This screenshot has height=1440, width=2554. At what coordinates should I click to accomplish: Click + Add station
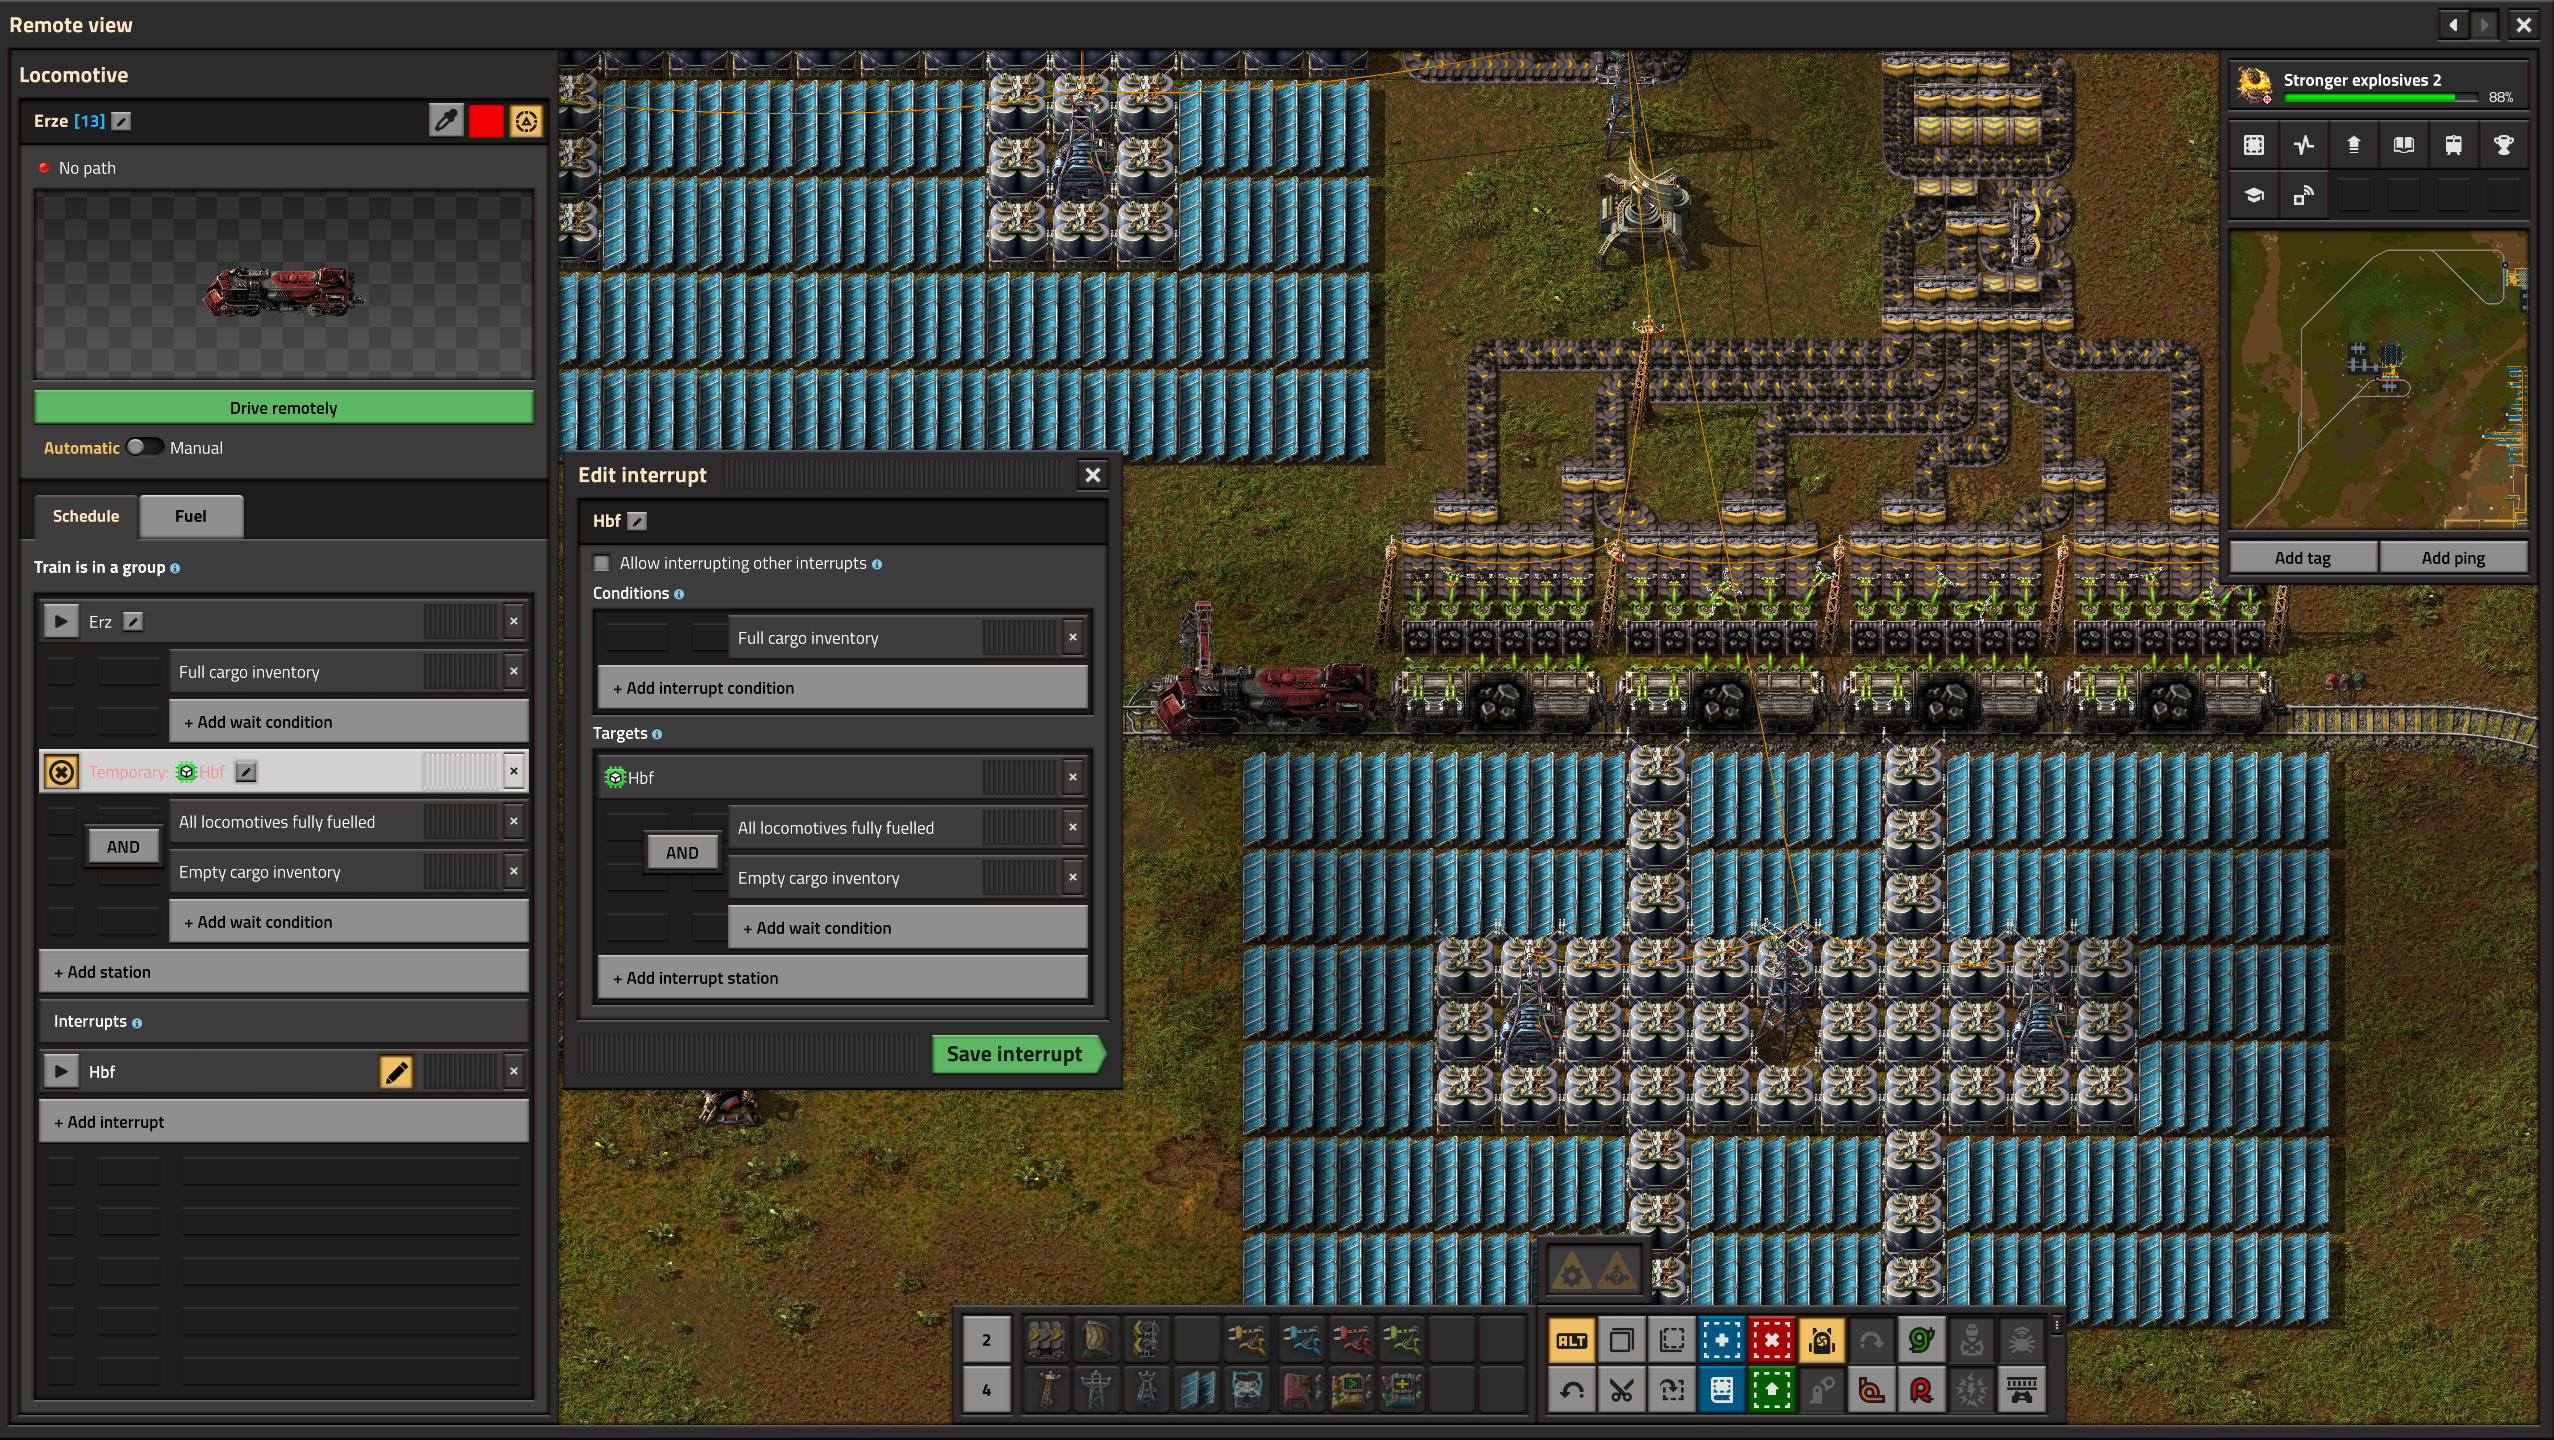click(284, 972)
